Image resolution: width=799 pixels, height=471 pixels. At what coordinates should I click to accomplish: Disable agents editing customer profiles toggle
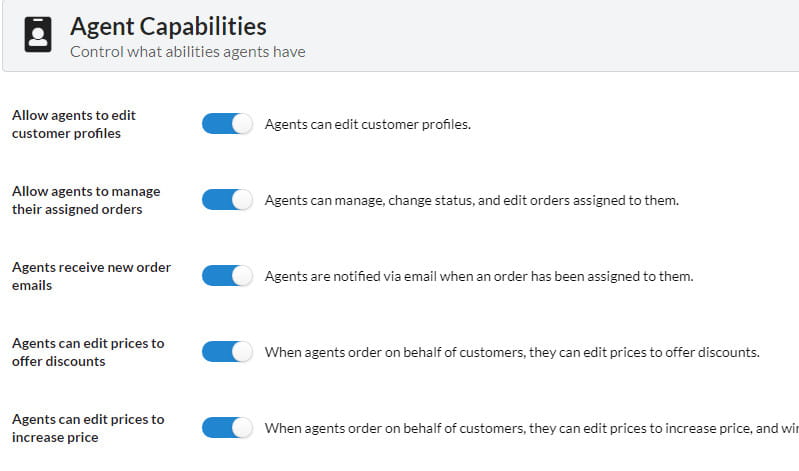[227, 124]
